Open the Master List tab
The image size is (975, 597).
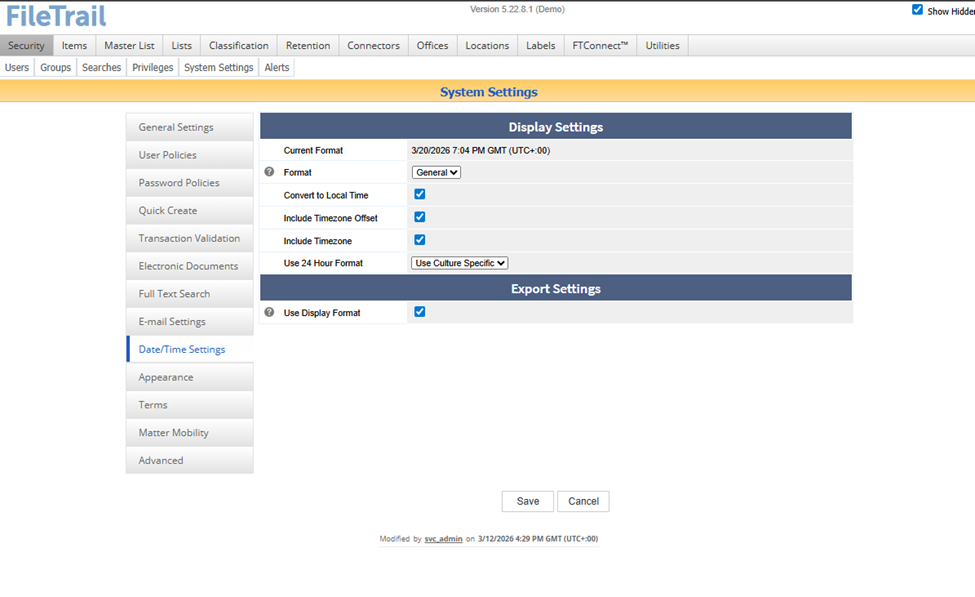pyautogui.click(x=129, y=45)
